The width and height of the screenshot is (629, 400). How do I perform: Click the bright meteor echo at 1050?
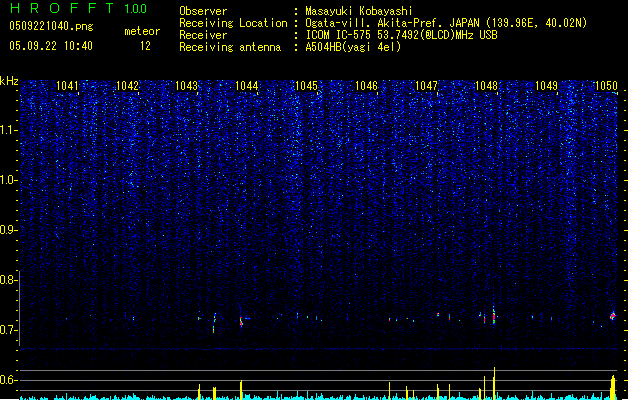click(x=613, y=316)
